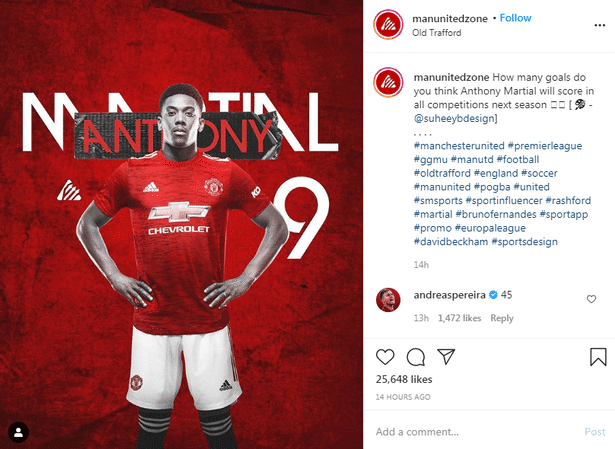This screenshot has height=449, width=615.
Task: Click the Add a comment field
Action: click(477, 432)
